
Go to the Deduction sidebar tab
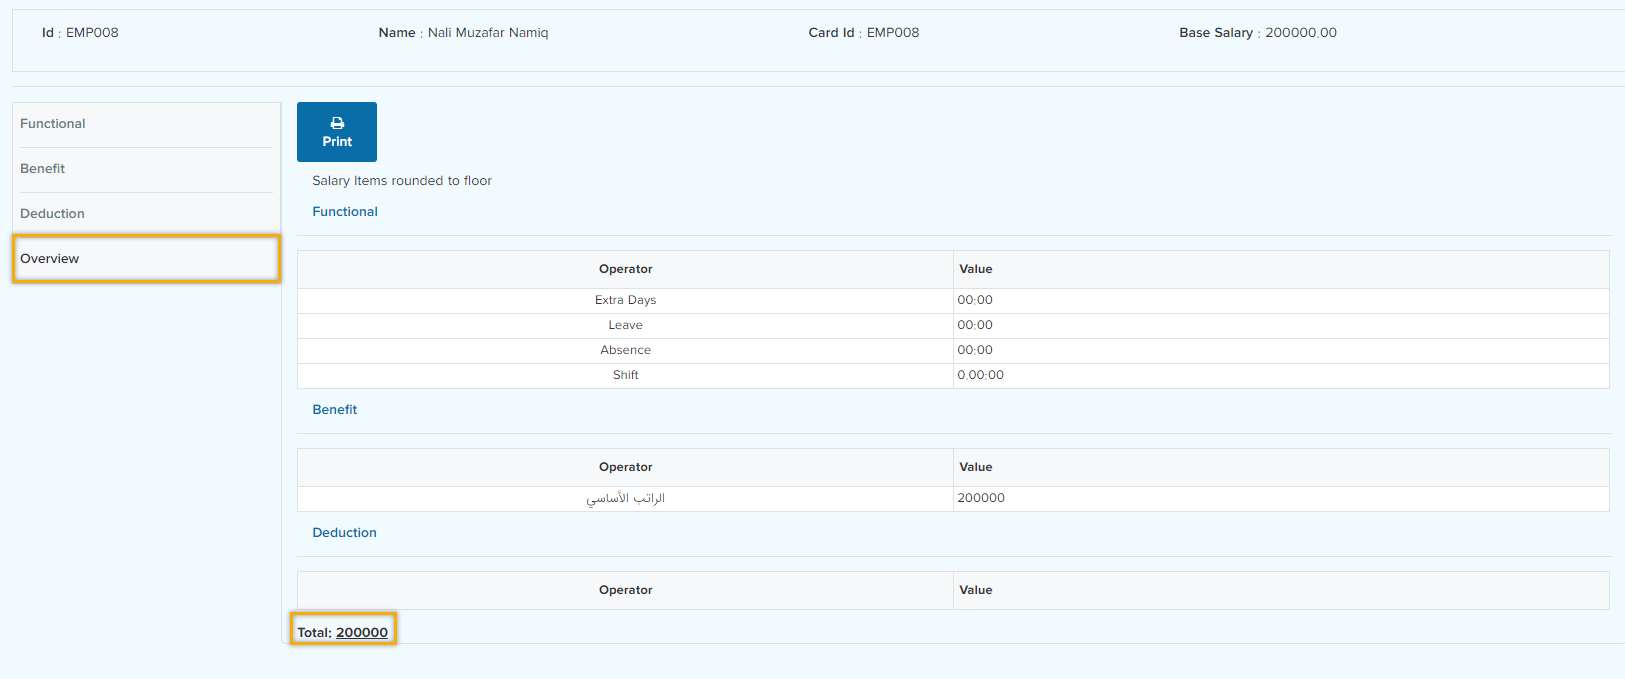coord(53,214)
